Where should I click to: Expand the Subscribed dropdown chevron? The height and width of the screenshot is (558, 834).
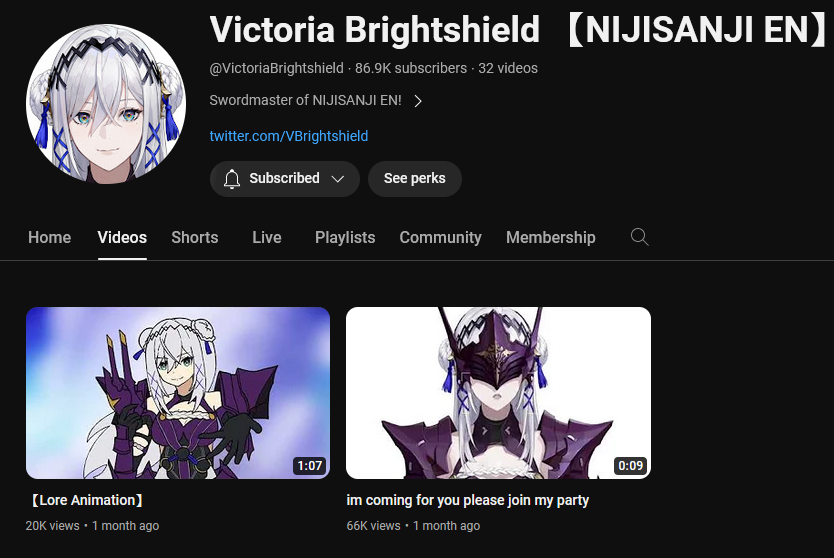tap(338, 179)
